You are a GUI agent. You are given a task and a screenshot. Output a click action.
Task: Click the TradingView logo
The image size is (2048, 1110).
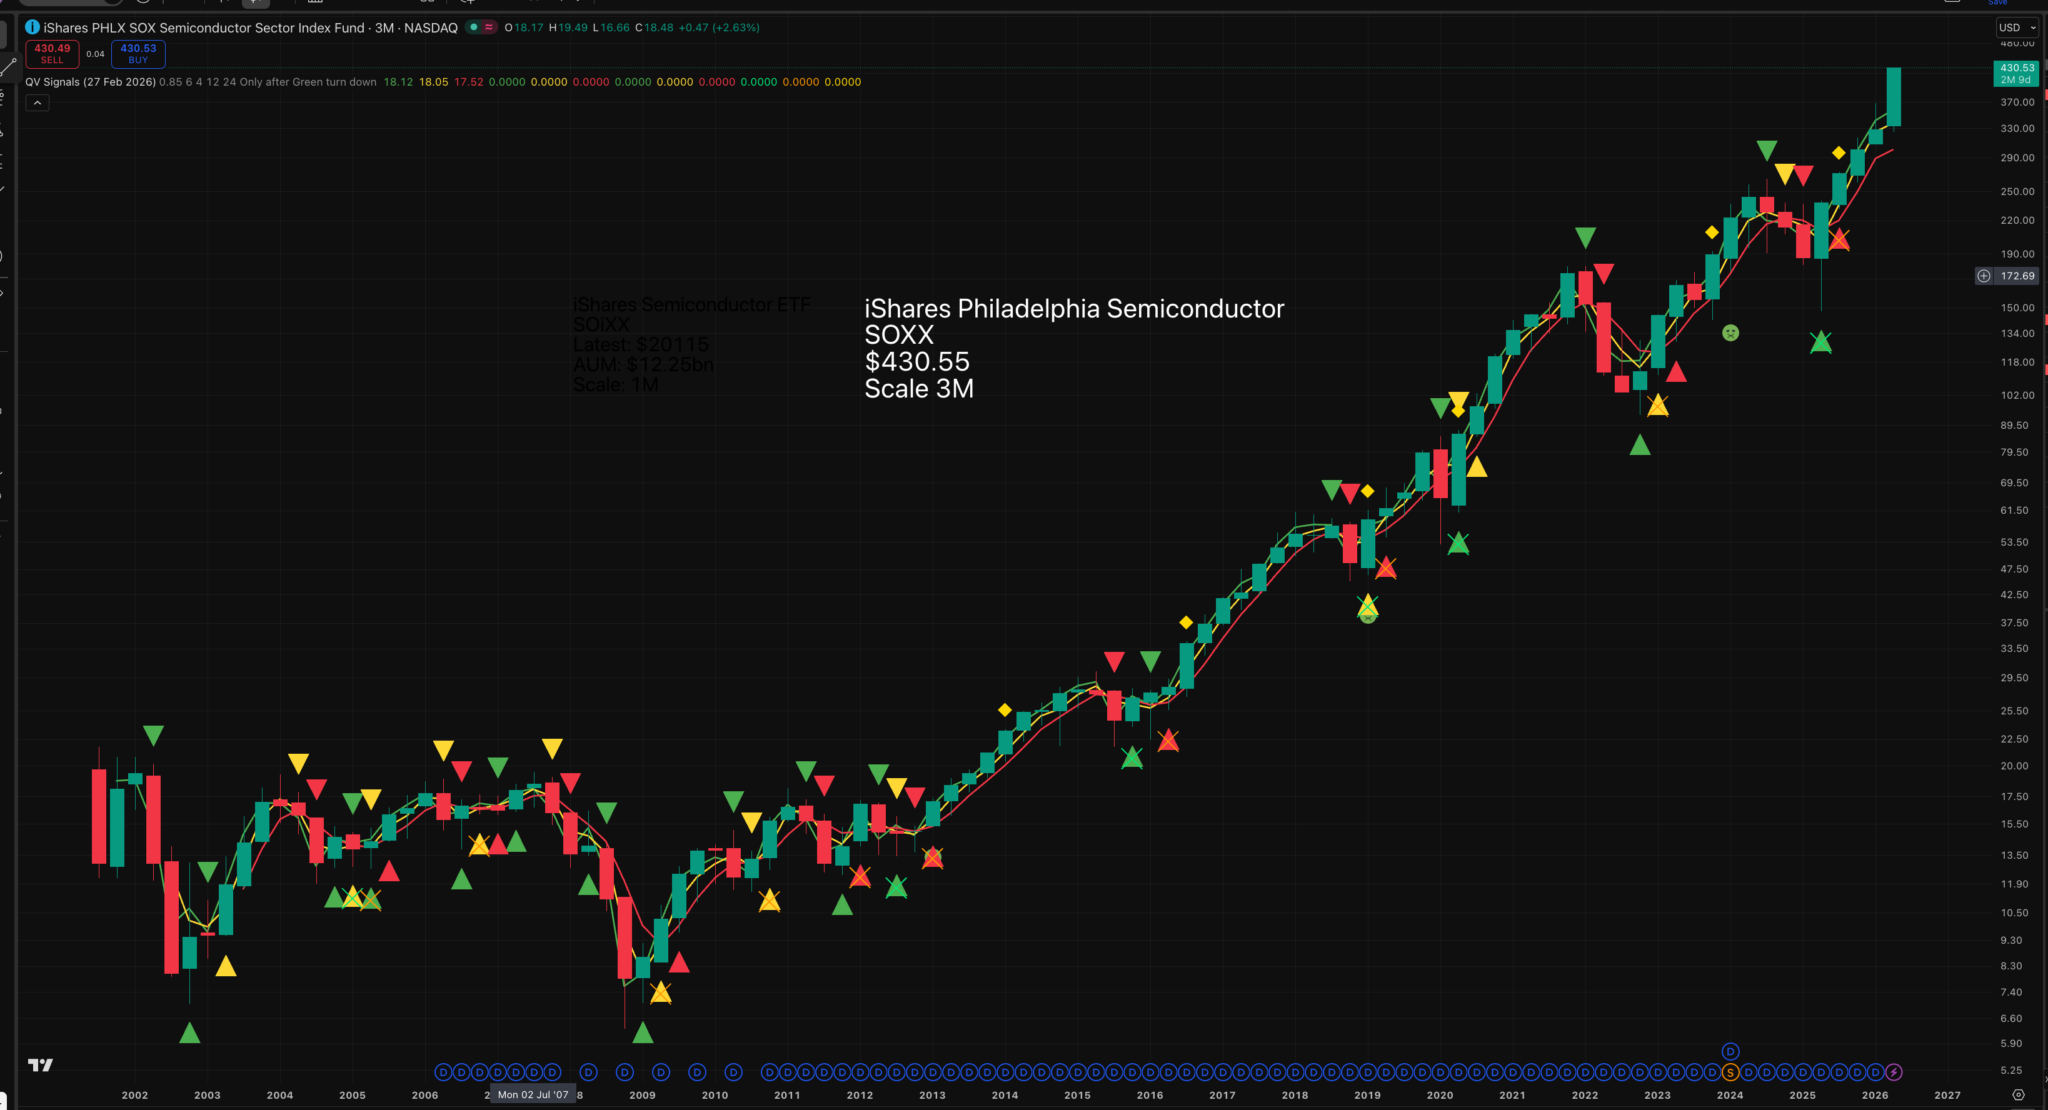coord(40,1065)
